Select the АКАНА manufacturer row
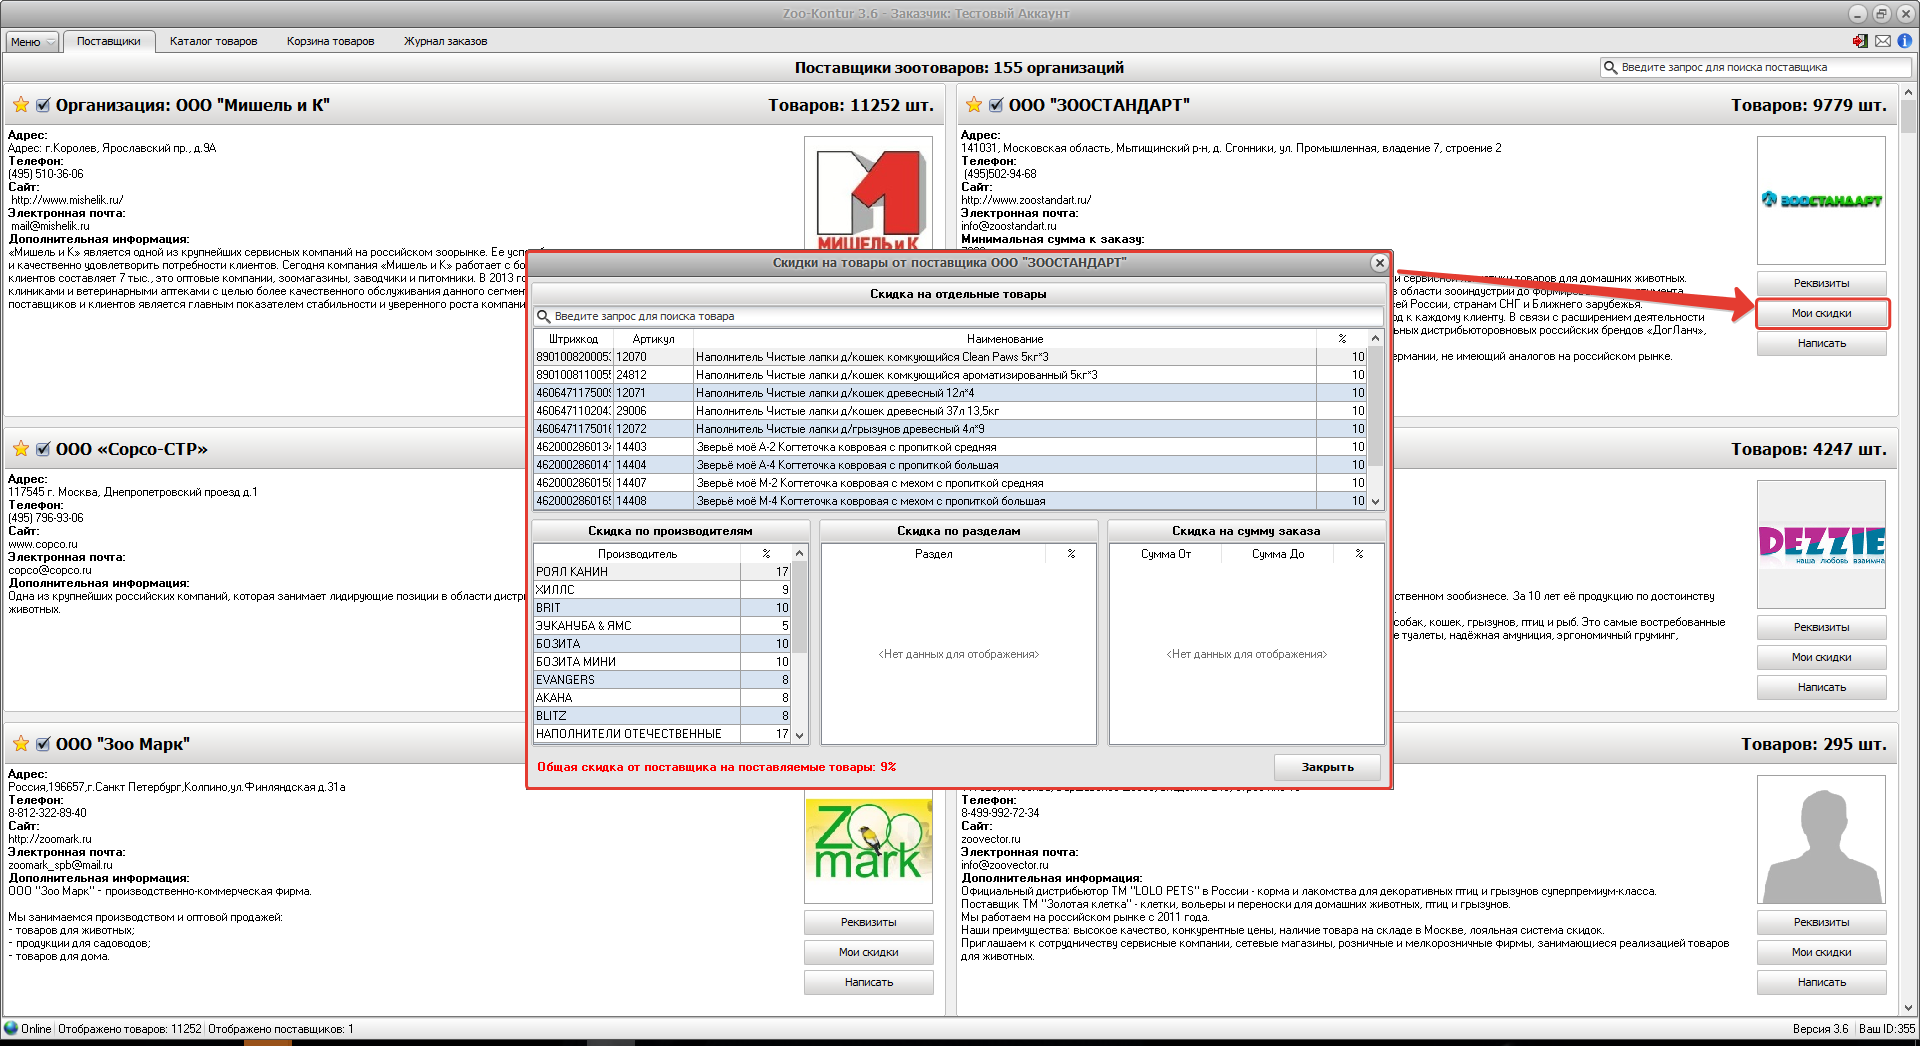Screen dimensions: 1920x1046 pyautogui.click(x=662, y=698)
